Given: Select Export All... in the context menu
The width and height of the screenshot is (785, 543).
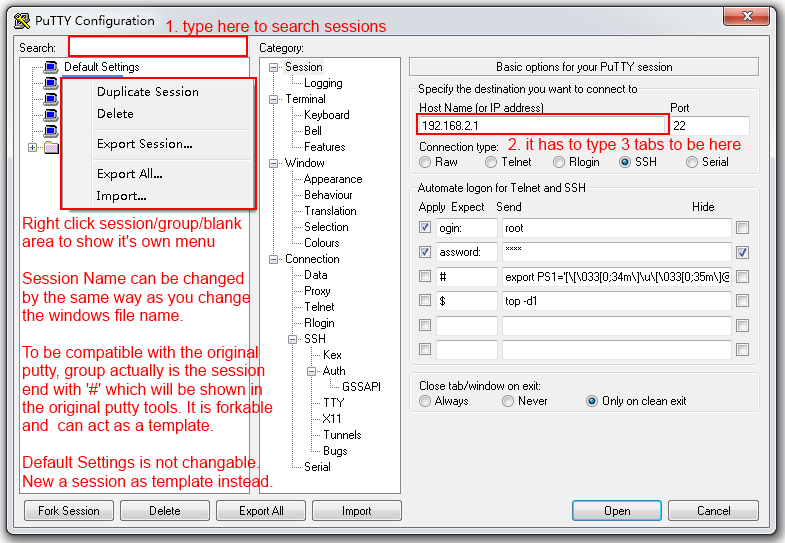Looking at the screenshot, I should (x=130, y=174).
